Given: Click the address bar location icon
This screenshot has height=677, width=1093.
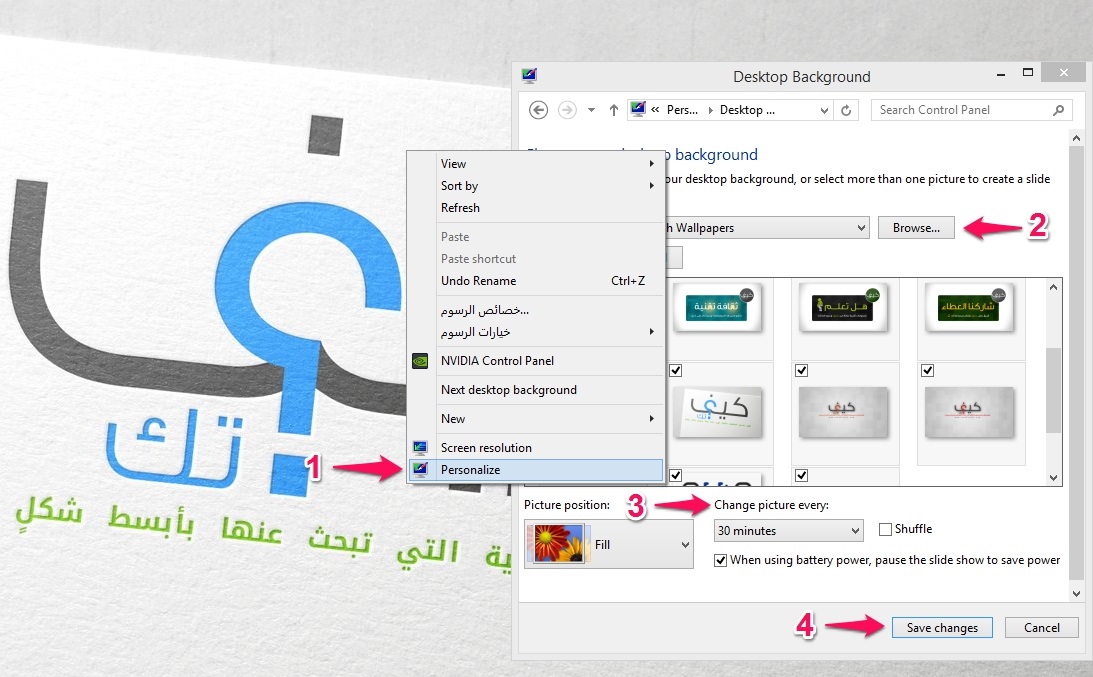Looking at the screenshot, I should point(638,109).
